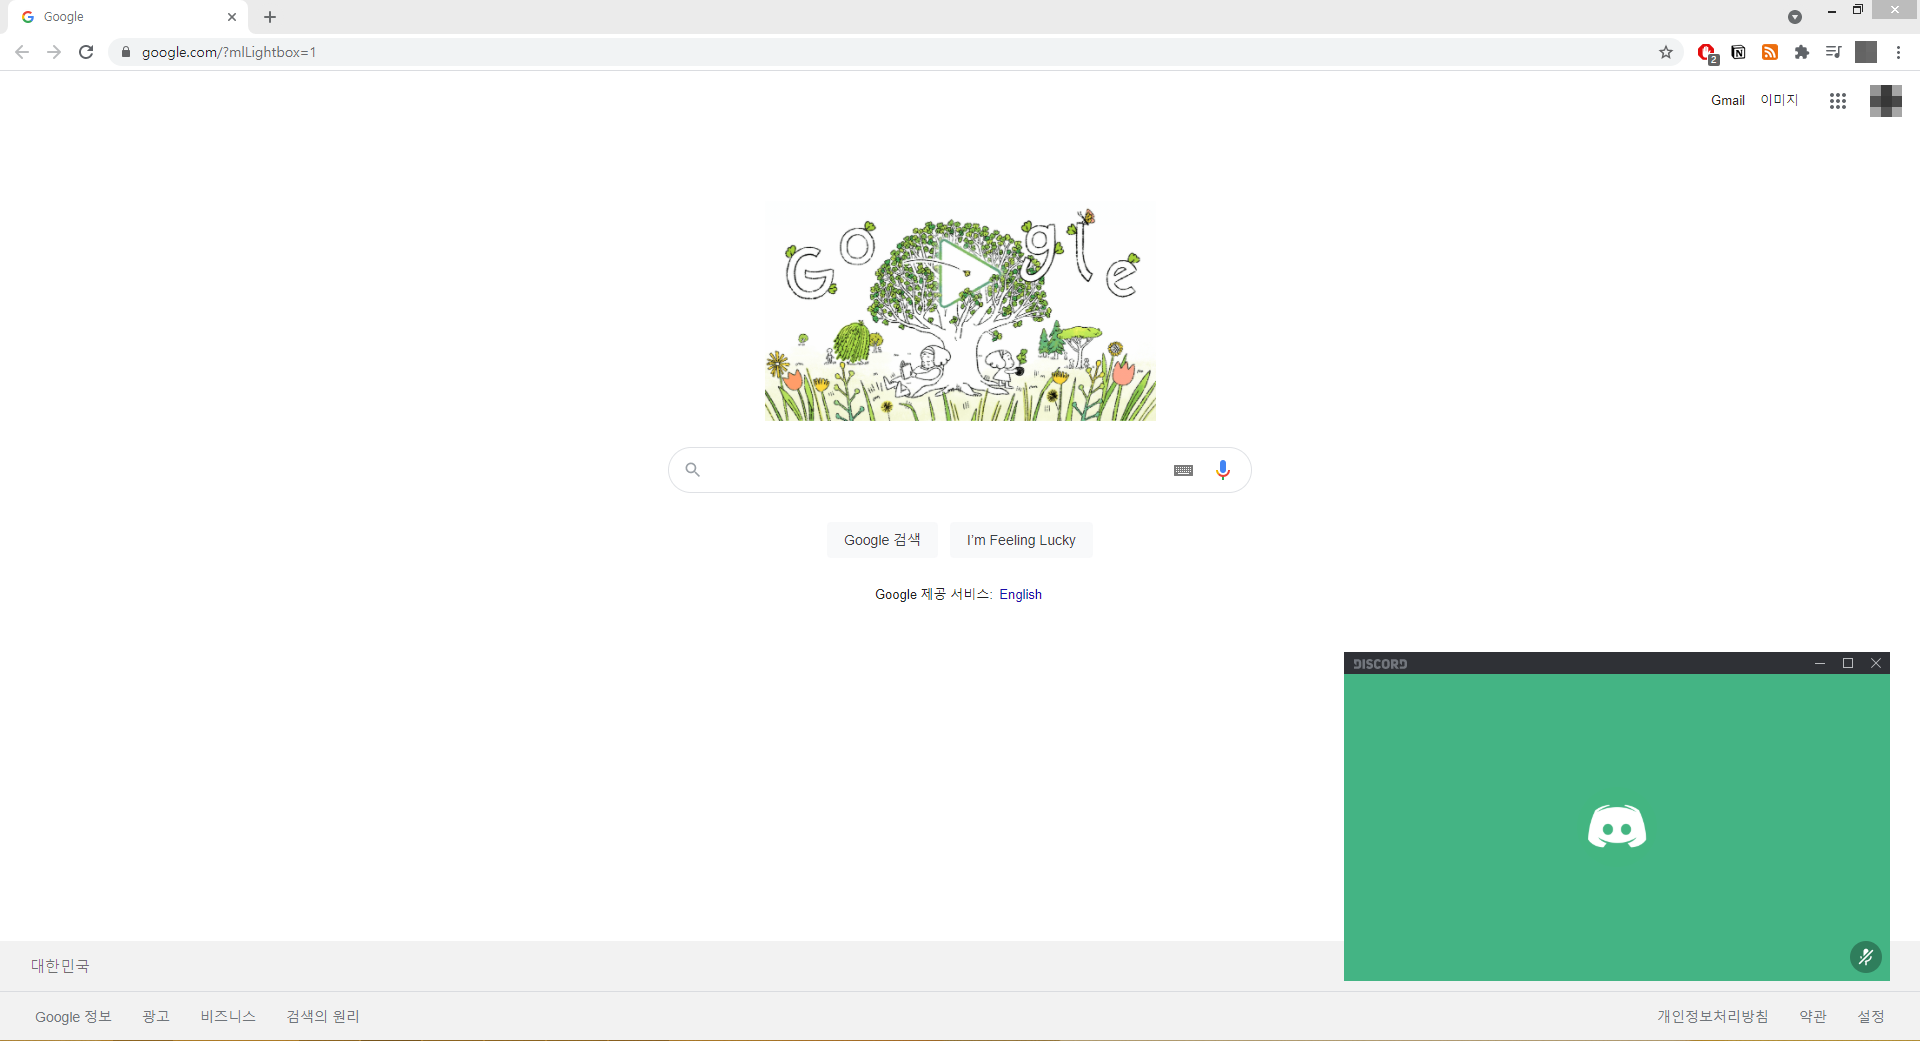The height and width of the screenshot is (1041, 1920).
Task: Open the Chrome profile avatar in toolbar
Action: tap(1866, 52)
